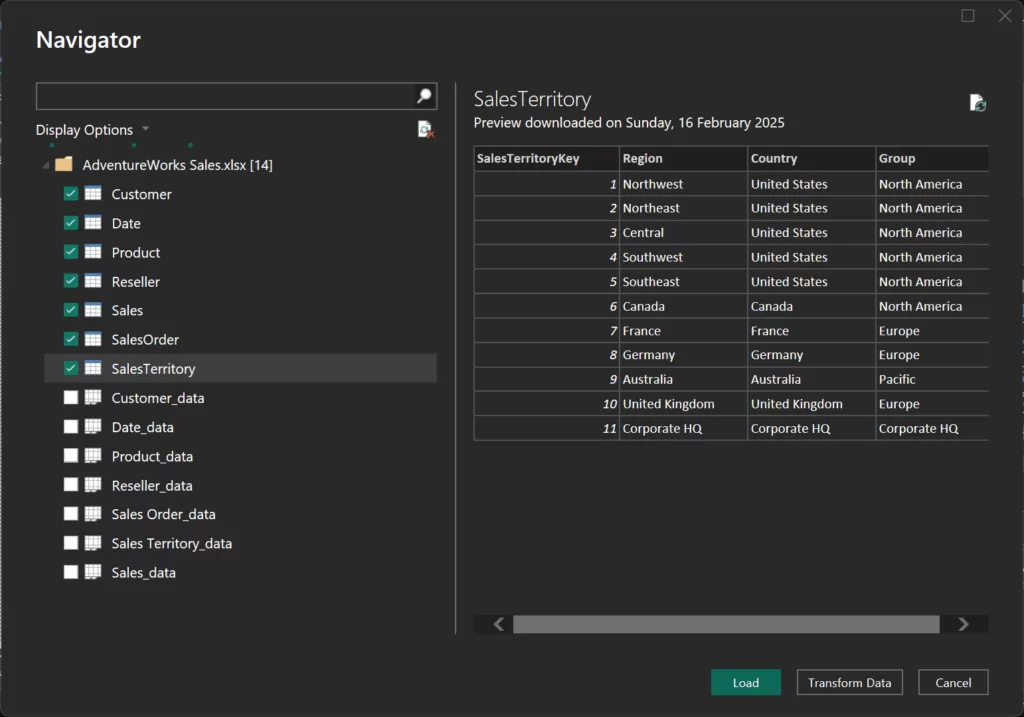This screenshot has height=717, width=1024.
Task: Click the SalesTerritoryKey column header
Action: [547, 159]
